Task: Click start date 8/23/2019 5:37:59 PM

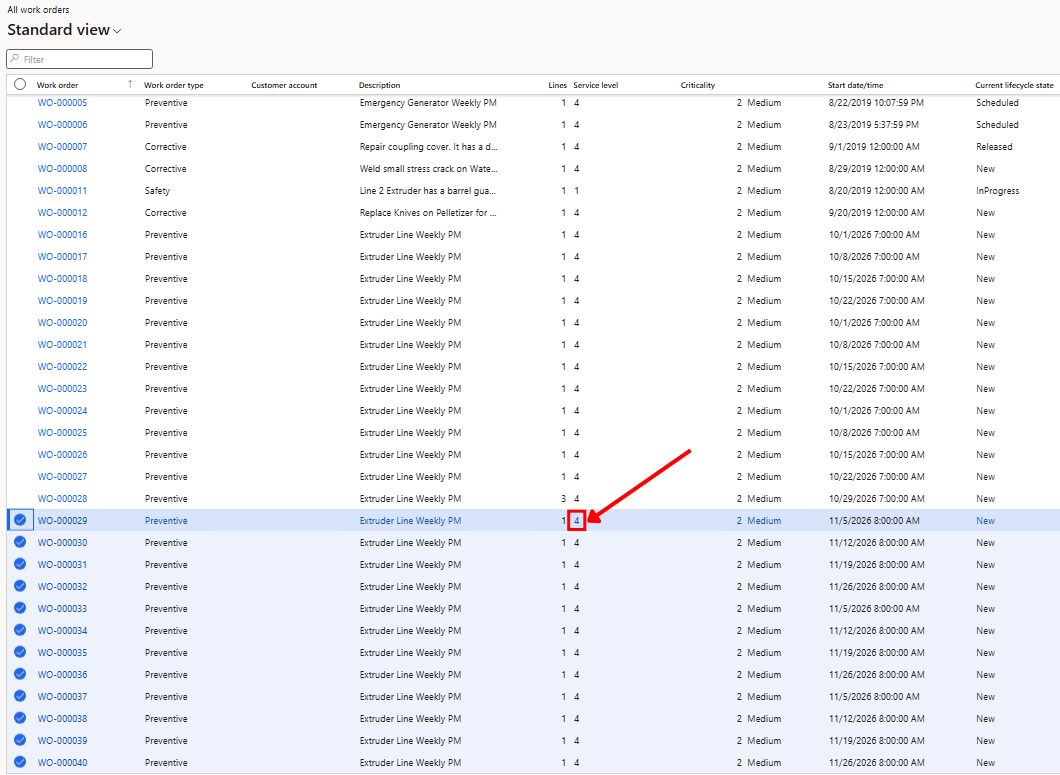Action: 873,124
